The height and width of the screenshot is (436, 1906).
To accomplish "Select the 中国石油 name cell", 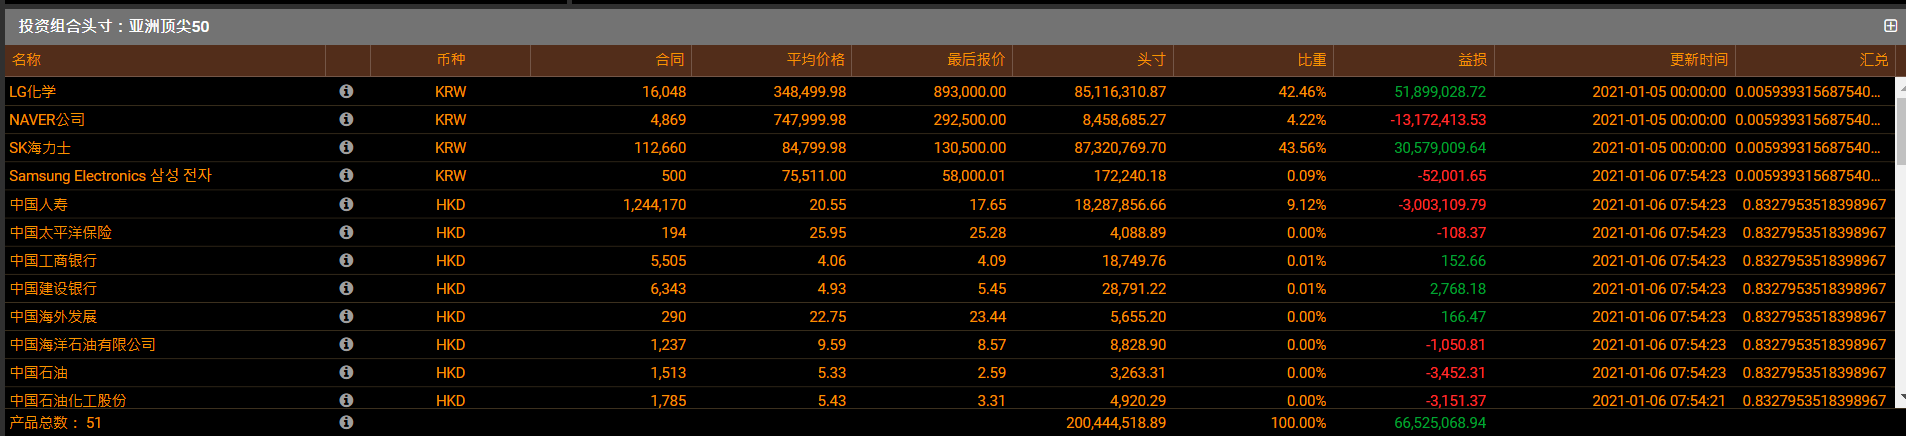I will (x=39, y=372).
